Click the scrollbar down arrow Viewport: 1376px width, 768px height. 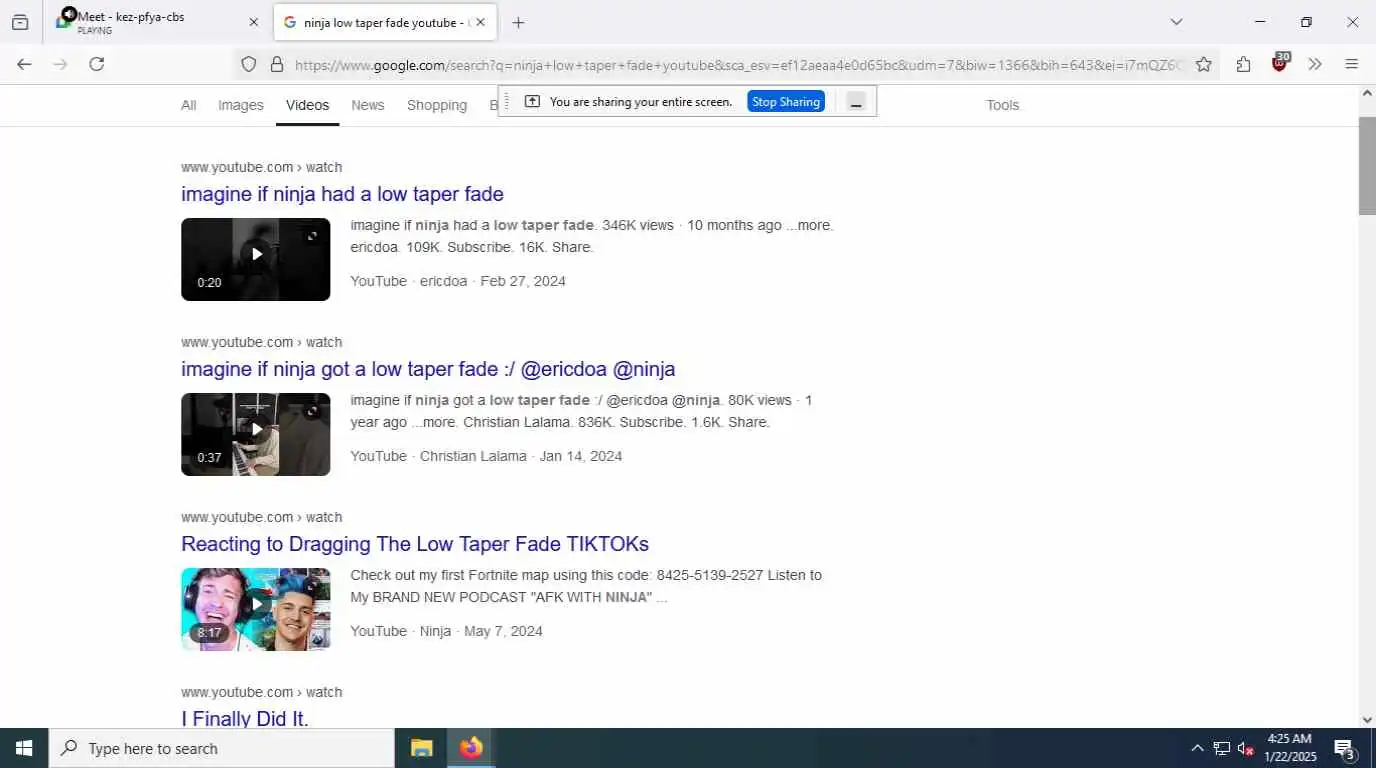pos(1367,719)
